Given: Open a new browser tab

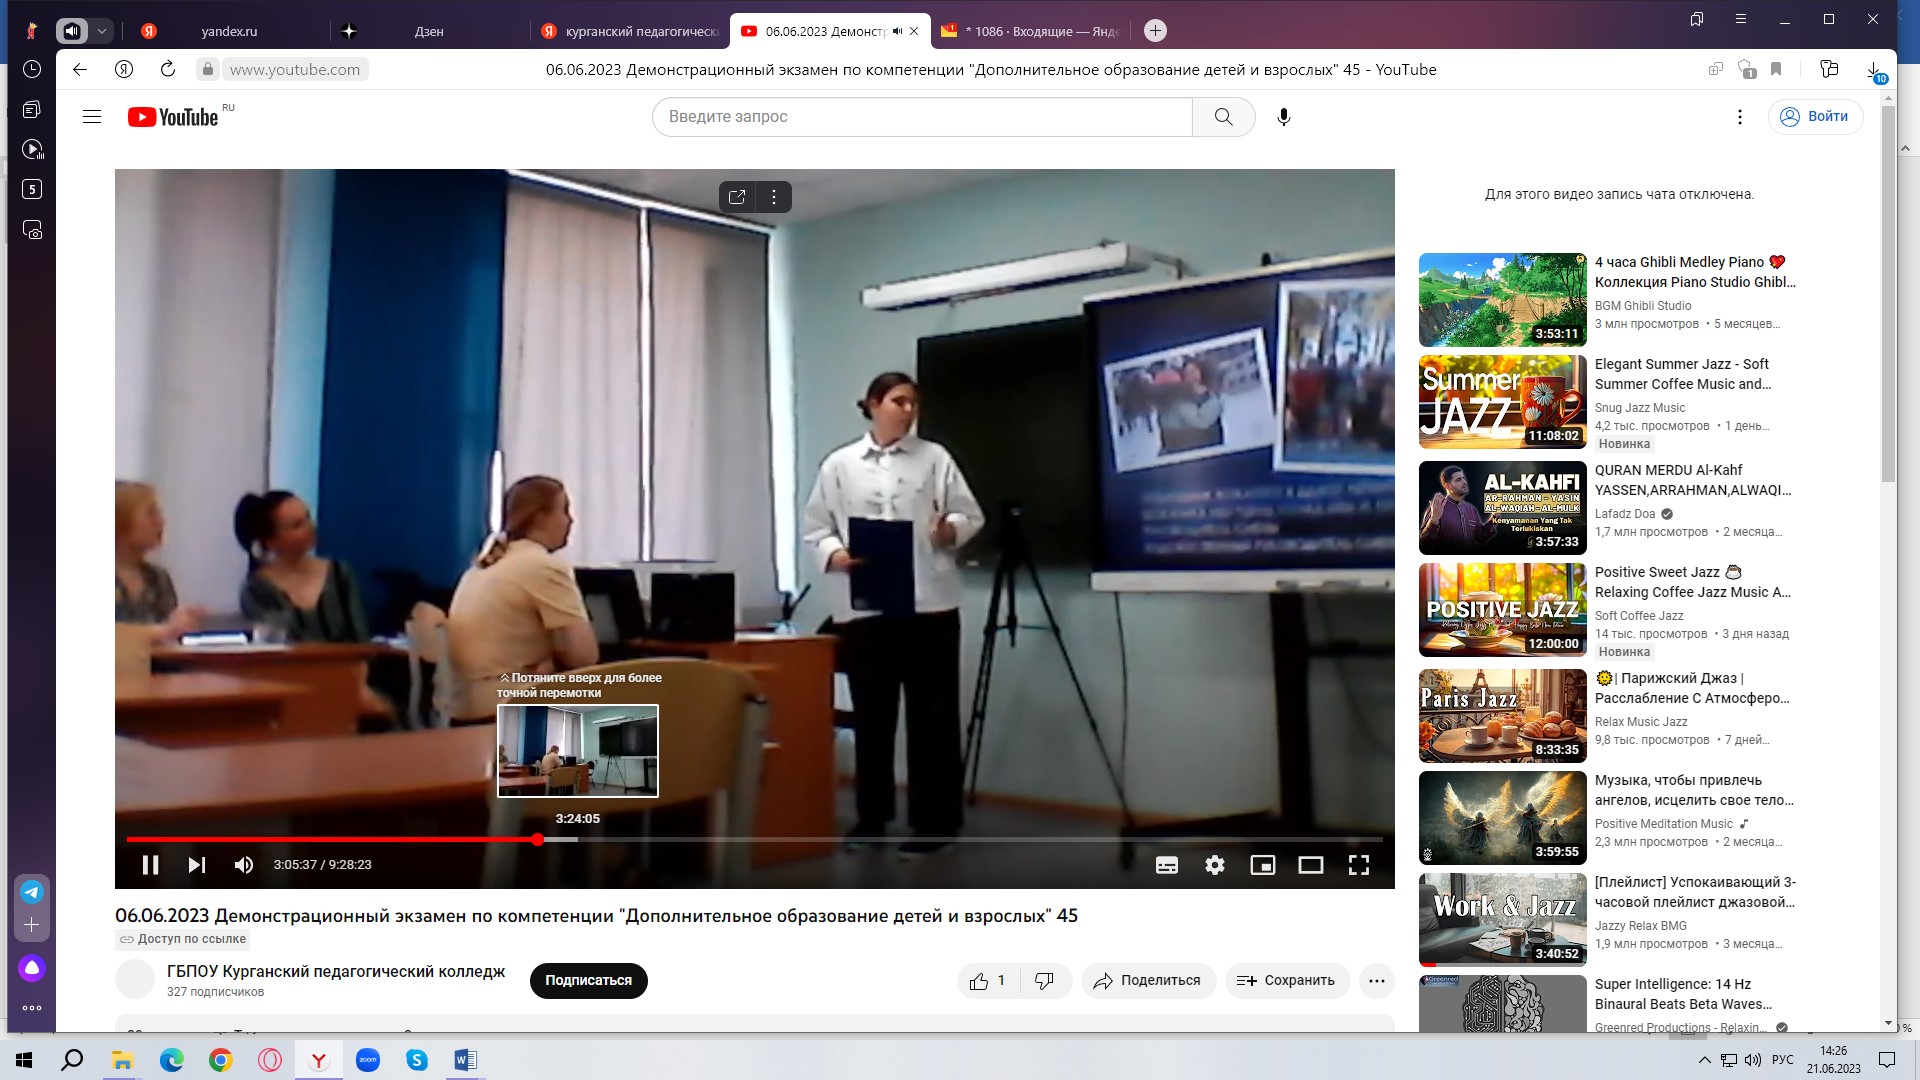Looking at the screenshot, I should (x=1155, y=31).
